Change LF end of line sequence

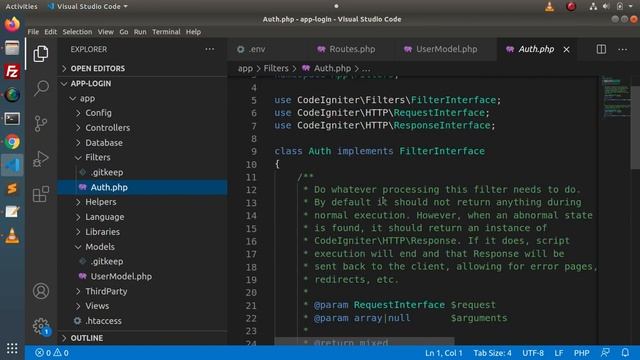[559, 353]
